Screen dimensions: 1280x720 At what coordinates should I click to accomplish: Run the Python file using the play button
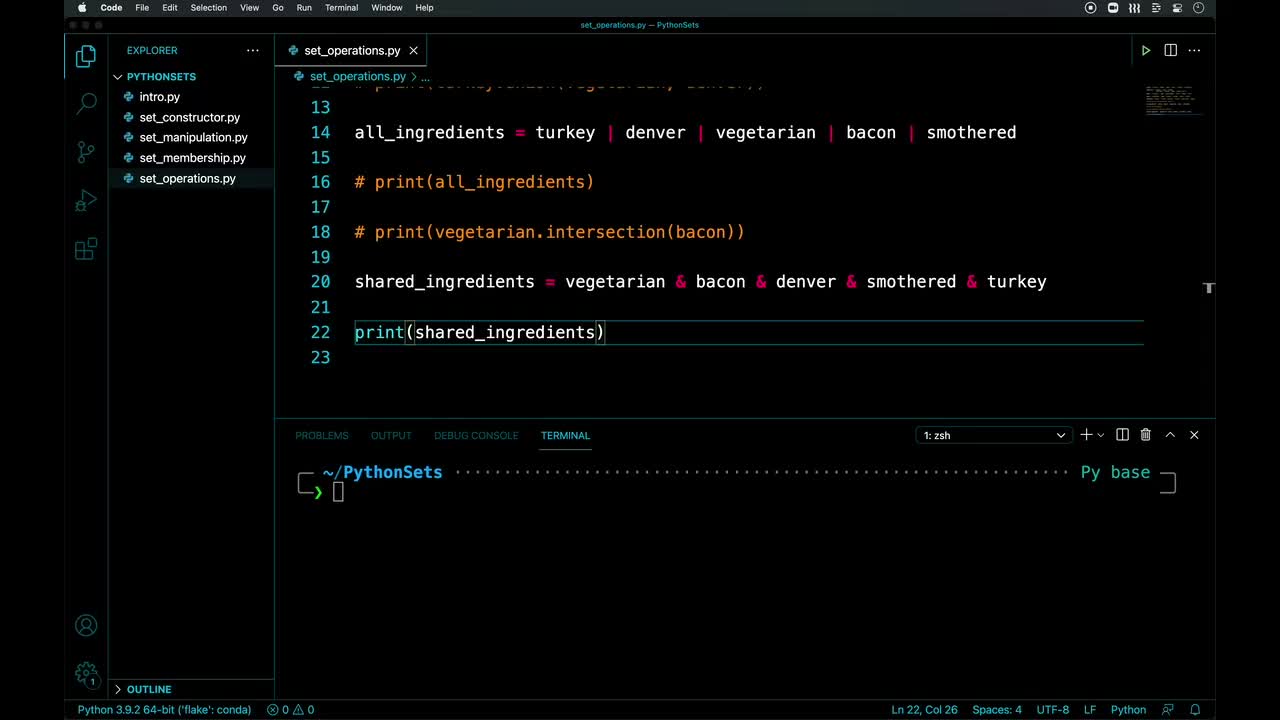pos(1145,50)
